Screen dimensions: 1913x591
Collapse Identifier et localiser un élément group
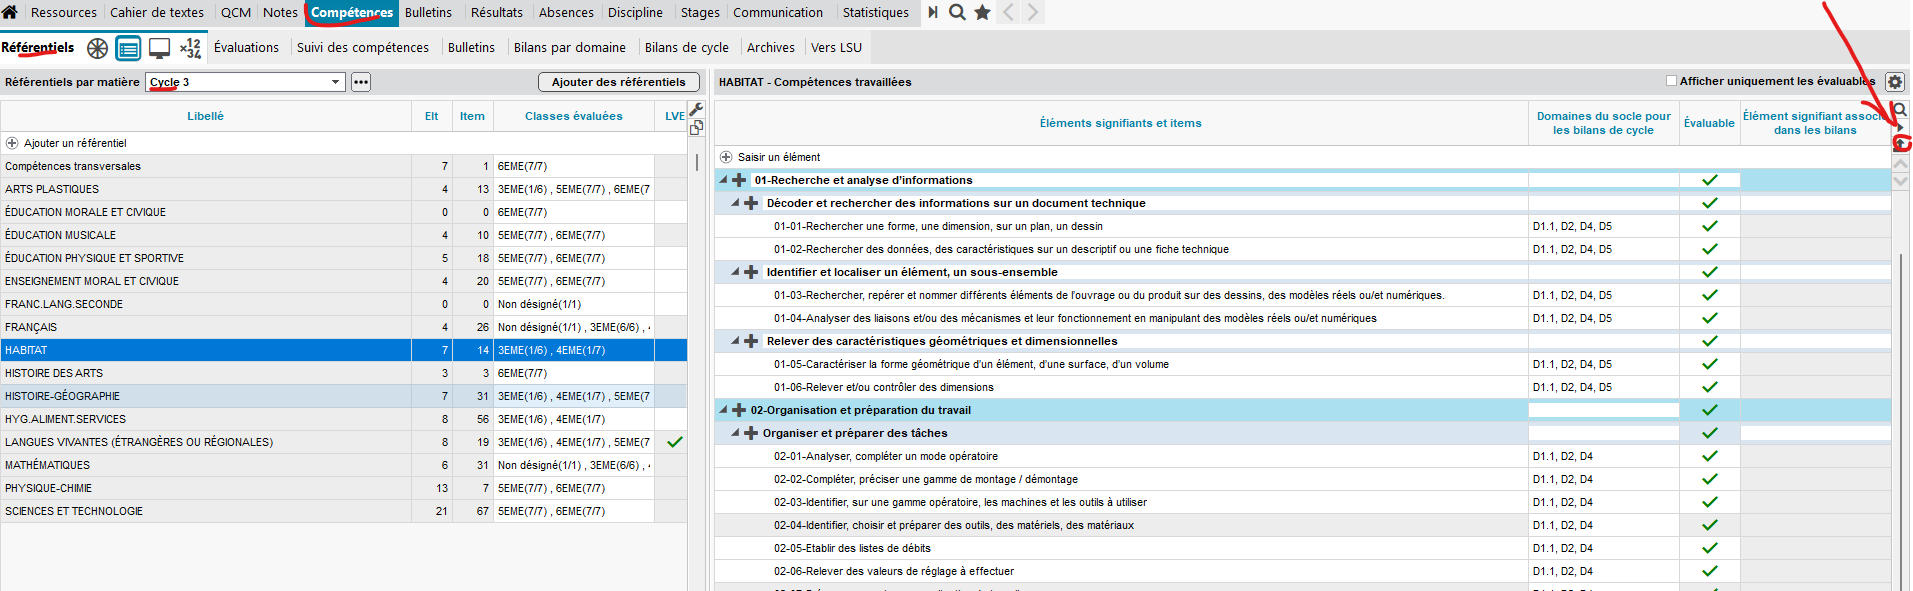735,272
